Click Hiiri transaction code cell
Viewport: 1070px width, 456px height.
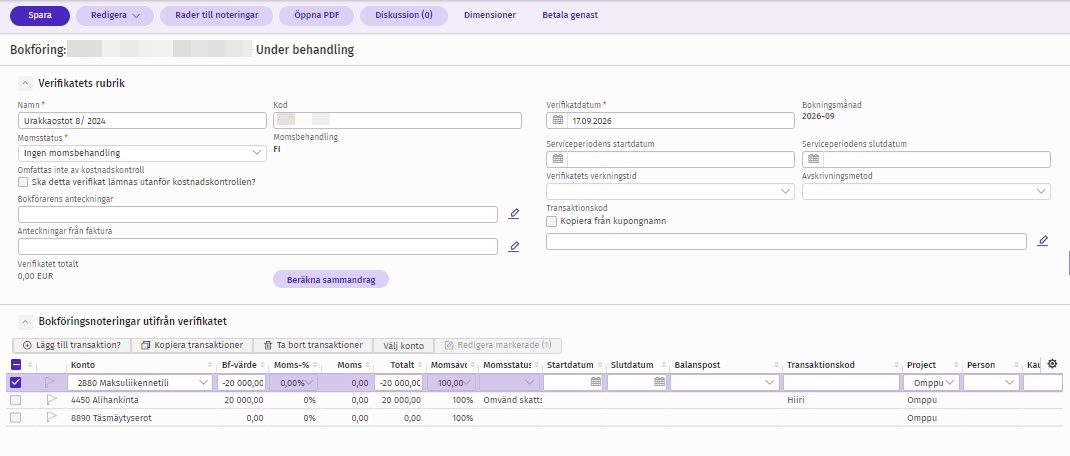coord(796,401)
